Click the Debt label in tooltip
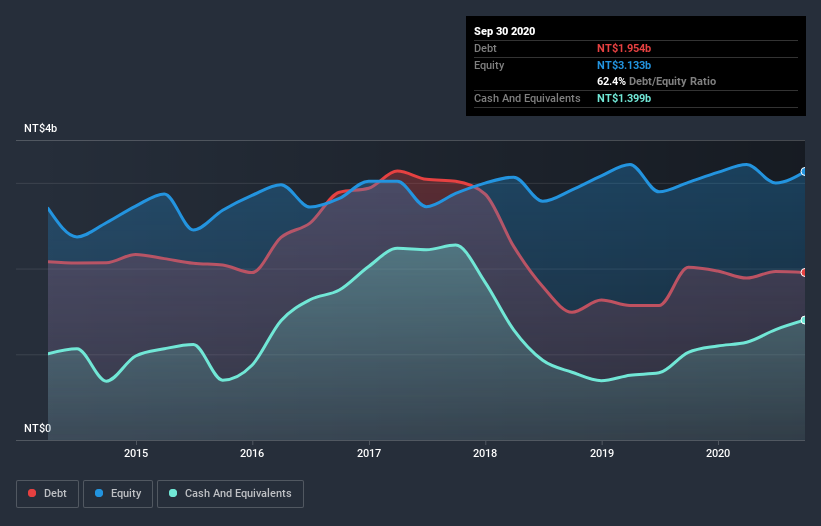The height and width of the screenshot is (526, 821). 485,48
